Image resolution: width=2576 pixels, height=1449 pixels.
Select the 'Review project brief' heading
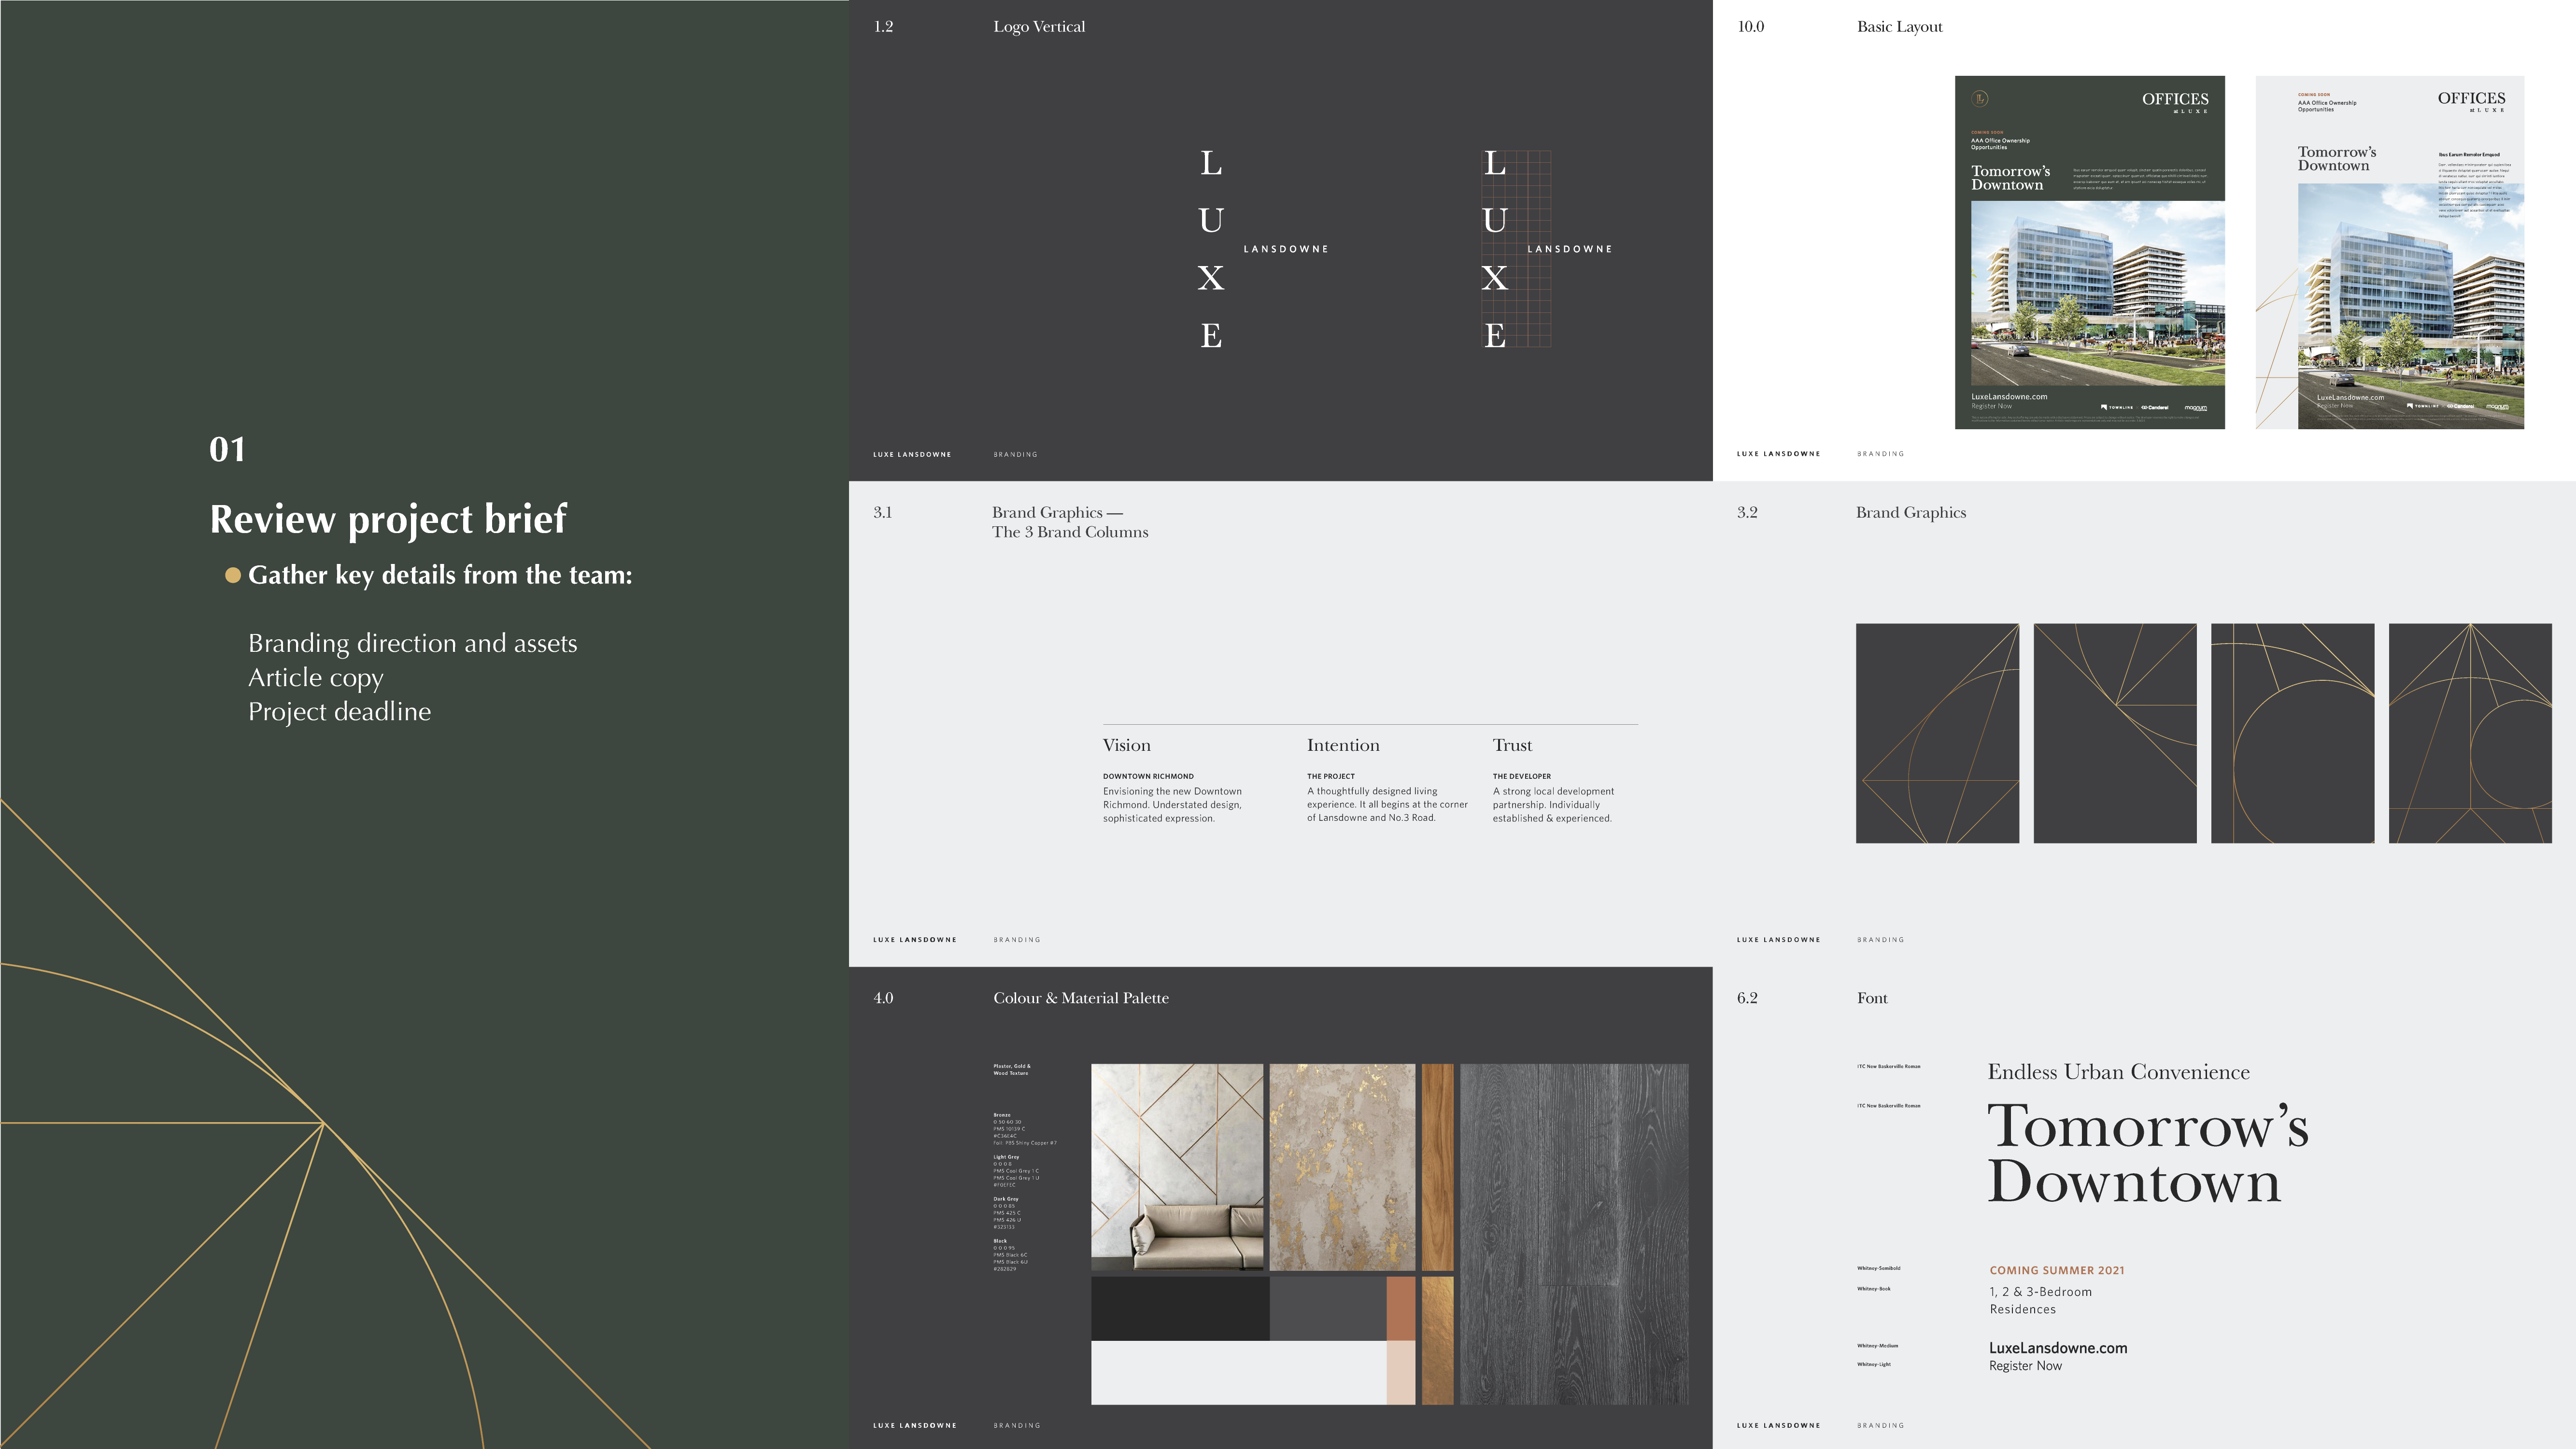[388, 520]
